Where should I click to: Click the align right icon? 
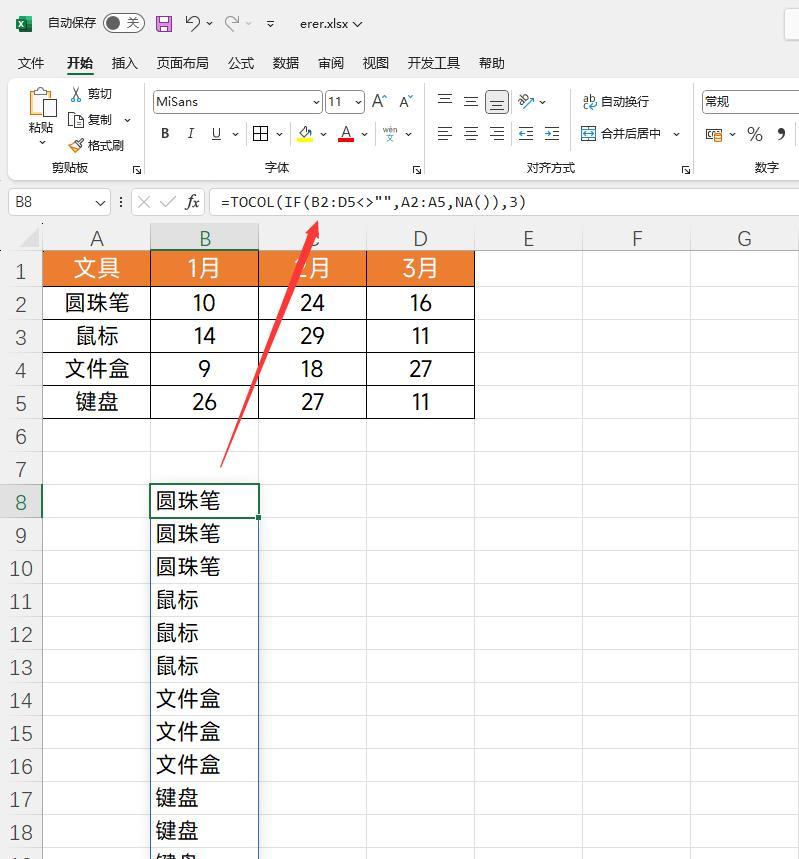tap(497, 134)
